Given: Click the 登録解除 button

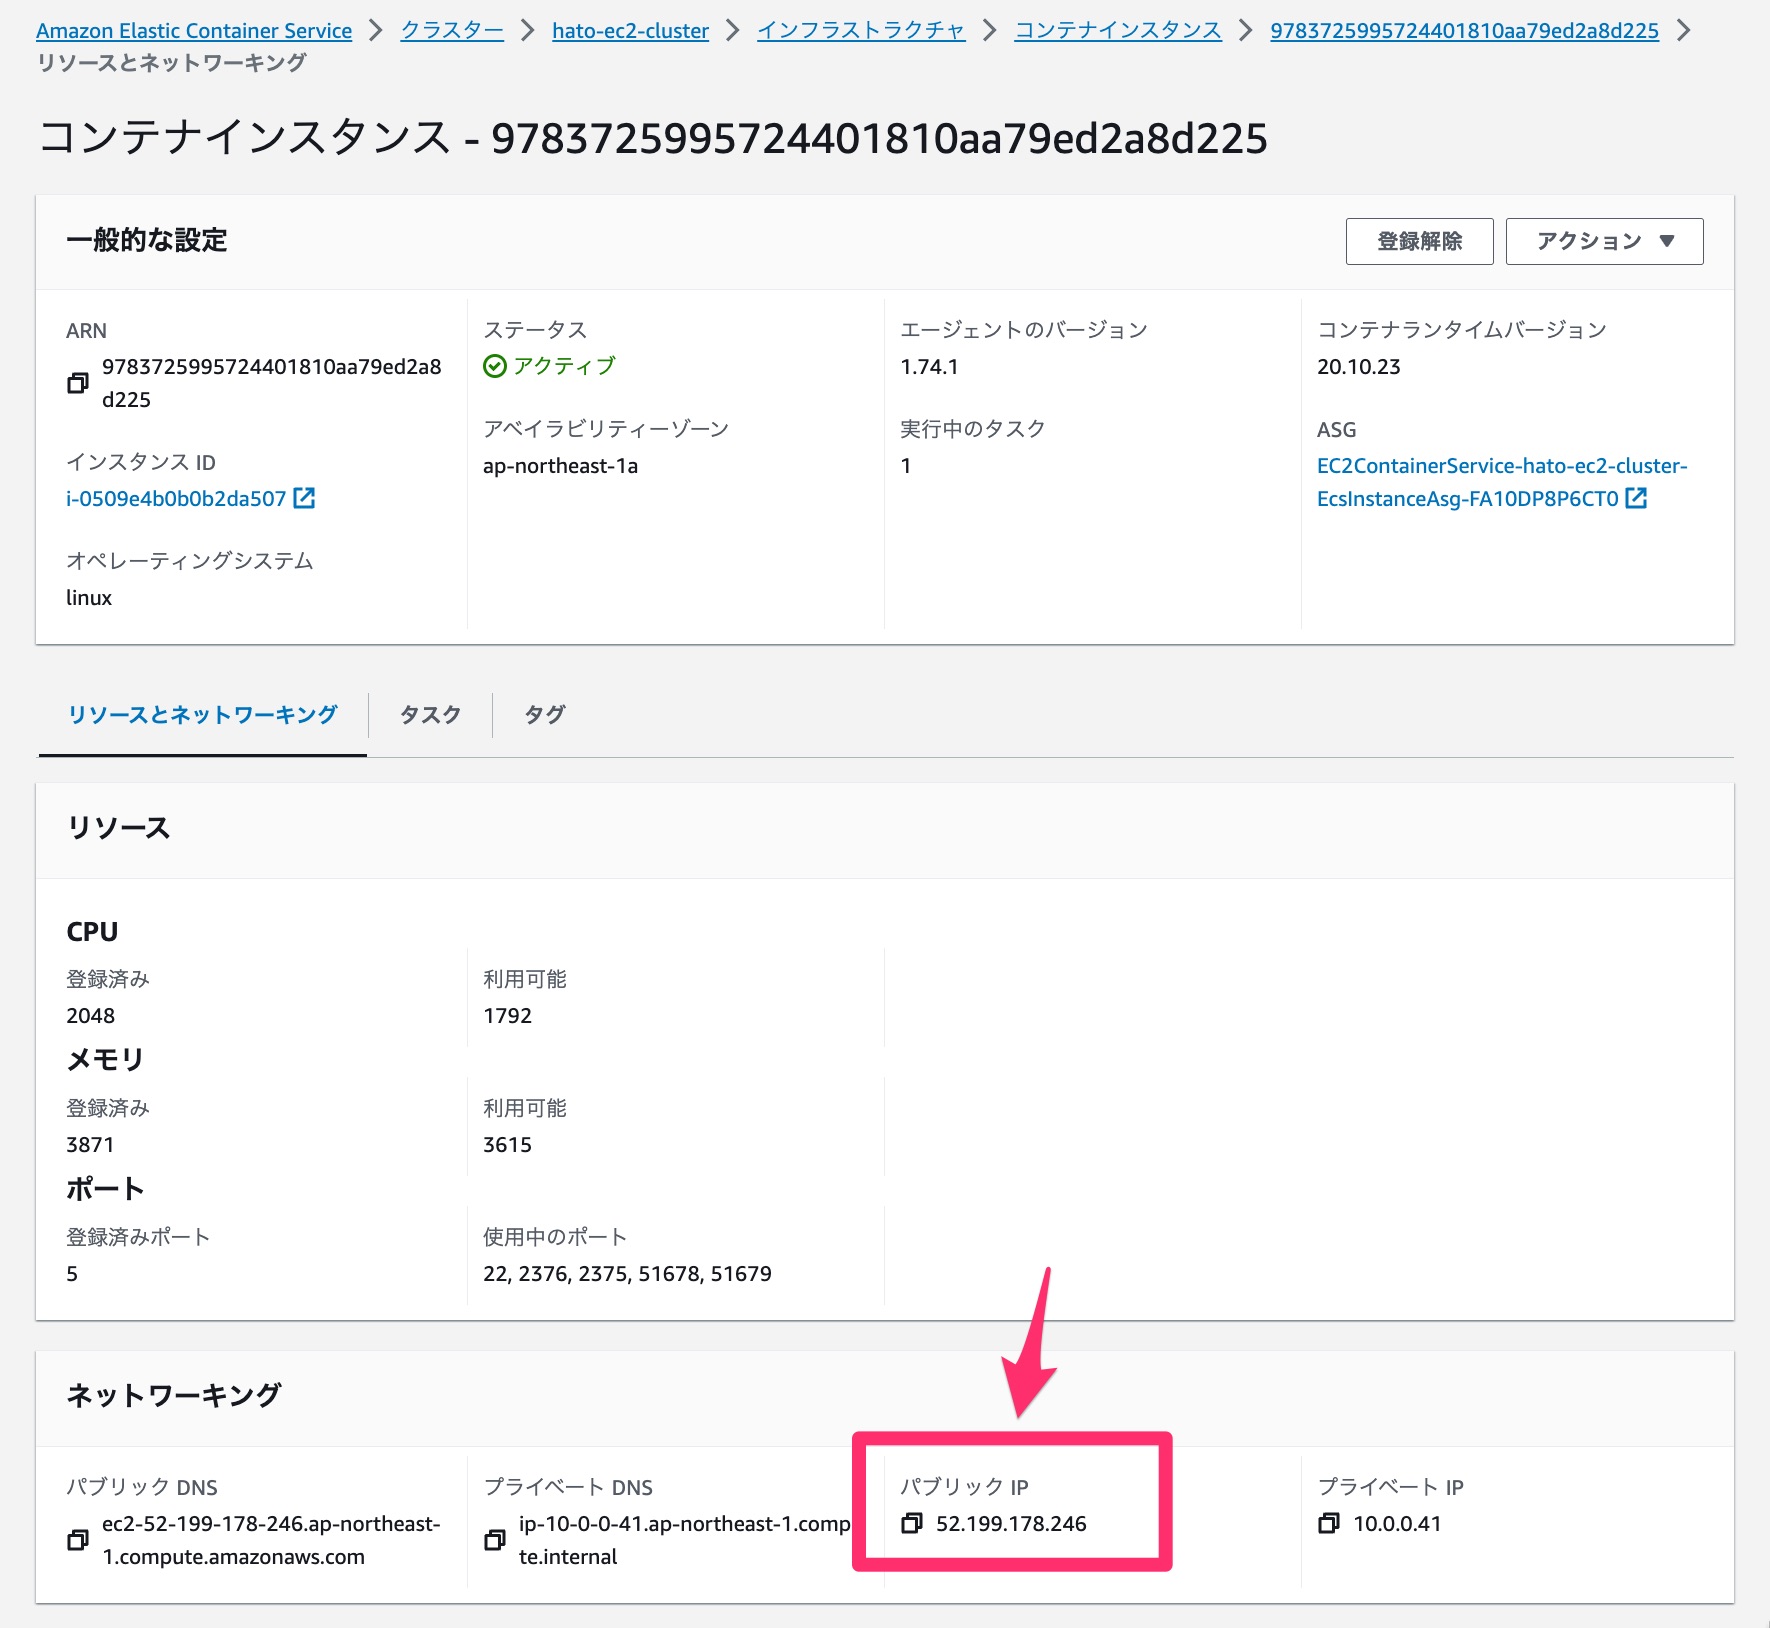Looking at the screenshot, I should pos(1420,240).
